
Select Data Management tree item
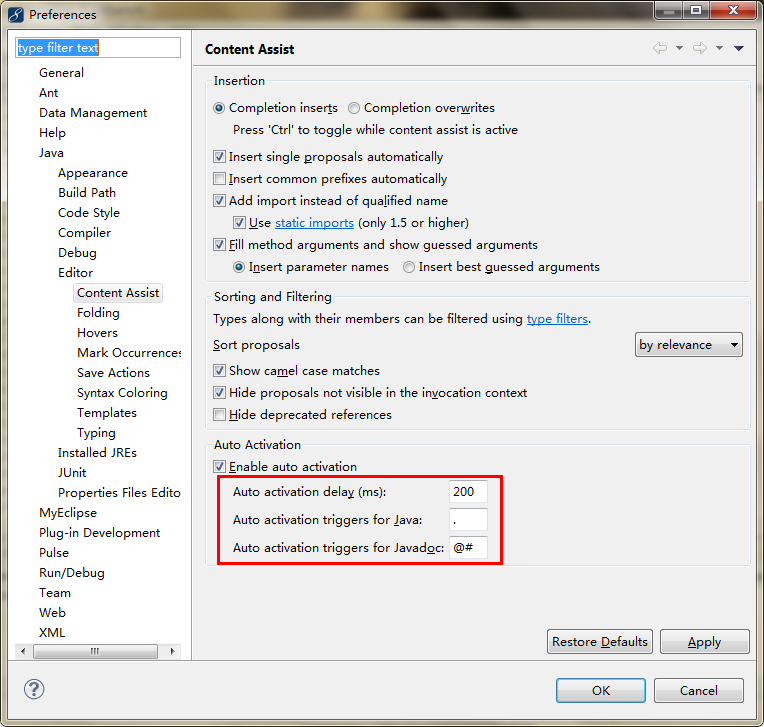click(93, 113)
